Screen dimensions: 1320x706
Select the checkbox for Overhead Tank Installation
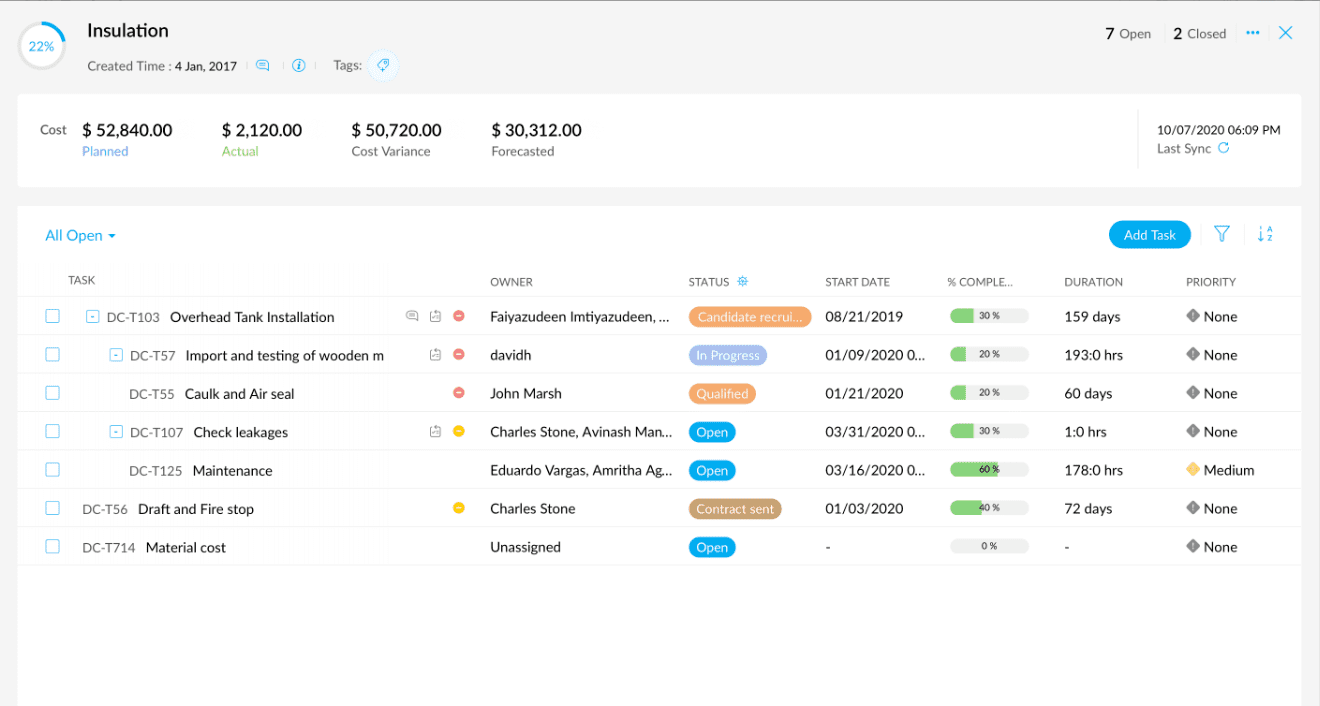[52, 315]
